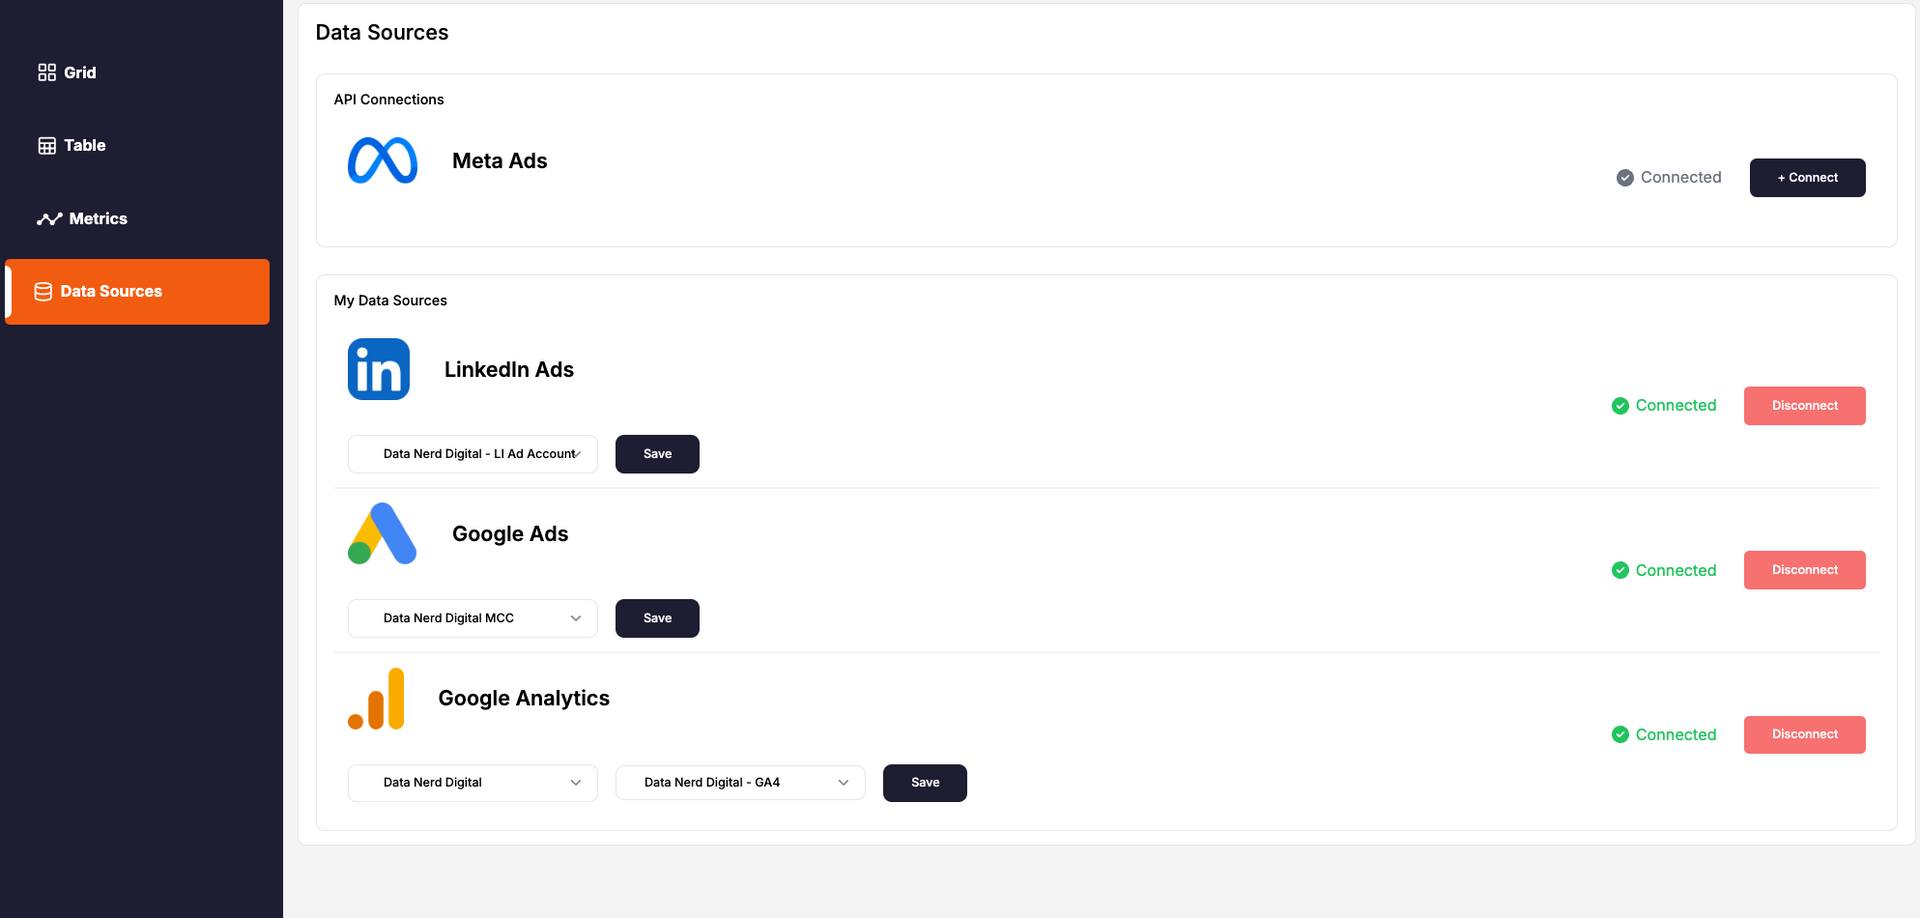Connect the Meta Ads API
1920x918 pixels.
click(1807, 178)
